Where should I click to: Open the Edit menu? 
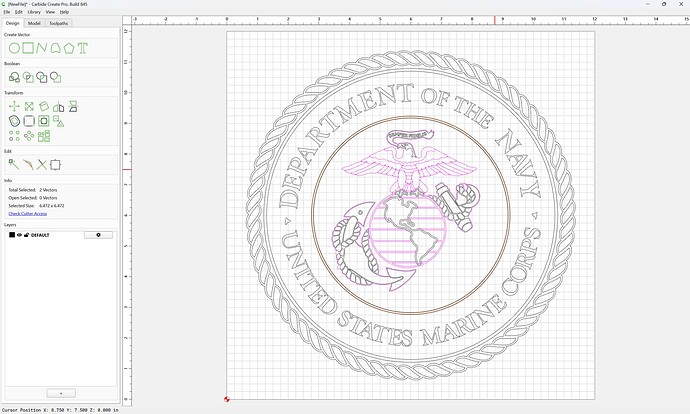point(18,12)
